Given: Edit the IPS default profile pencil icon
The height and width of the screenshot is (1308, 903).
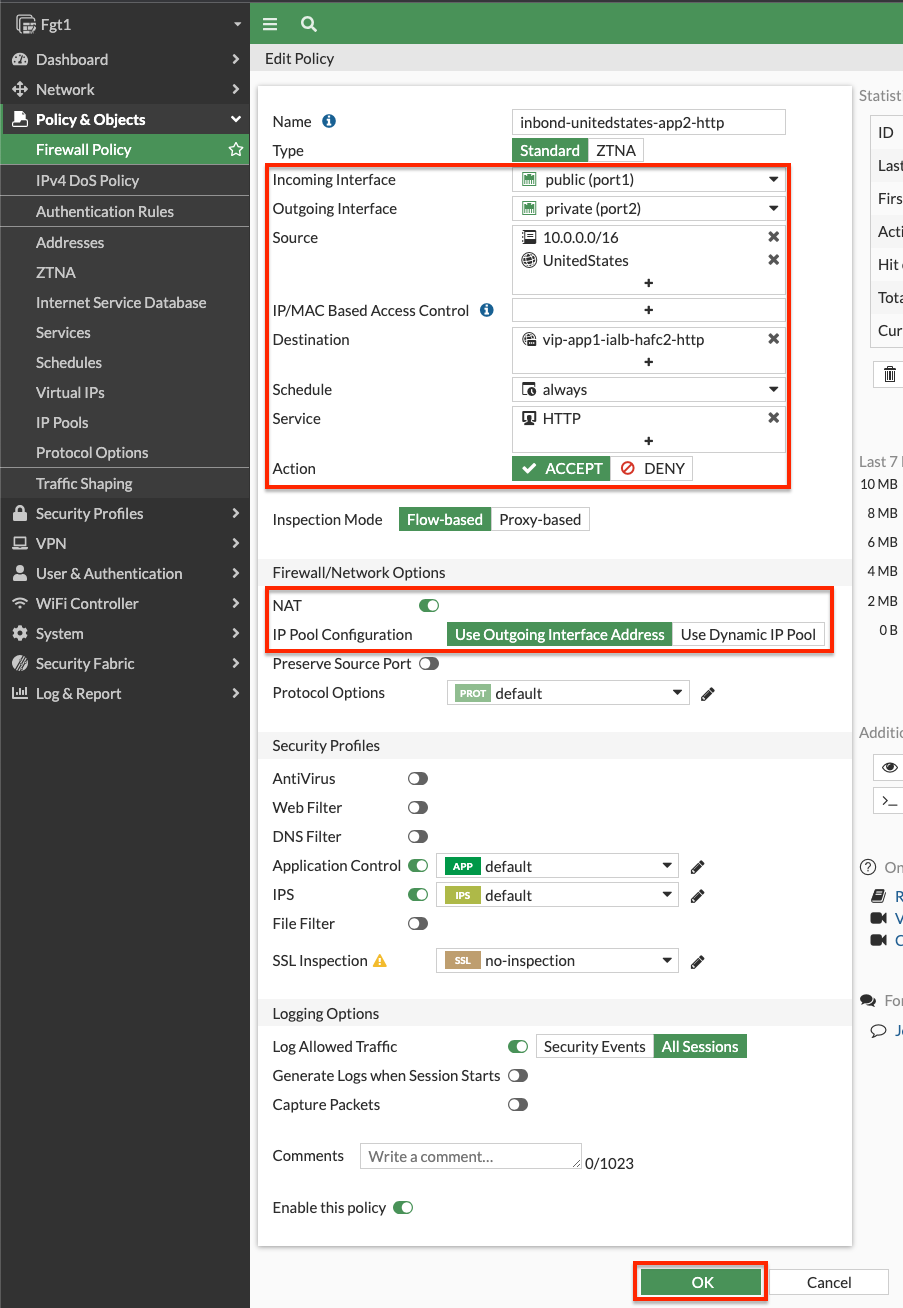Looking at the screenshot, I should pos(698,896).
